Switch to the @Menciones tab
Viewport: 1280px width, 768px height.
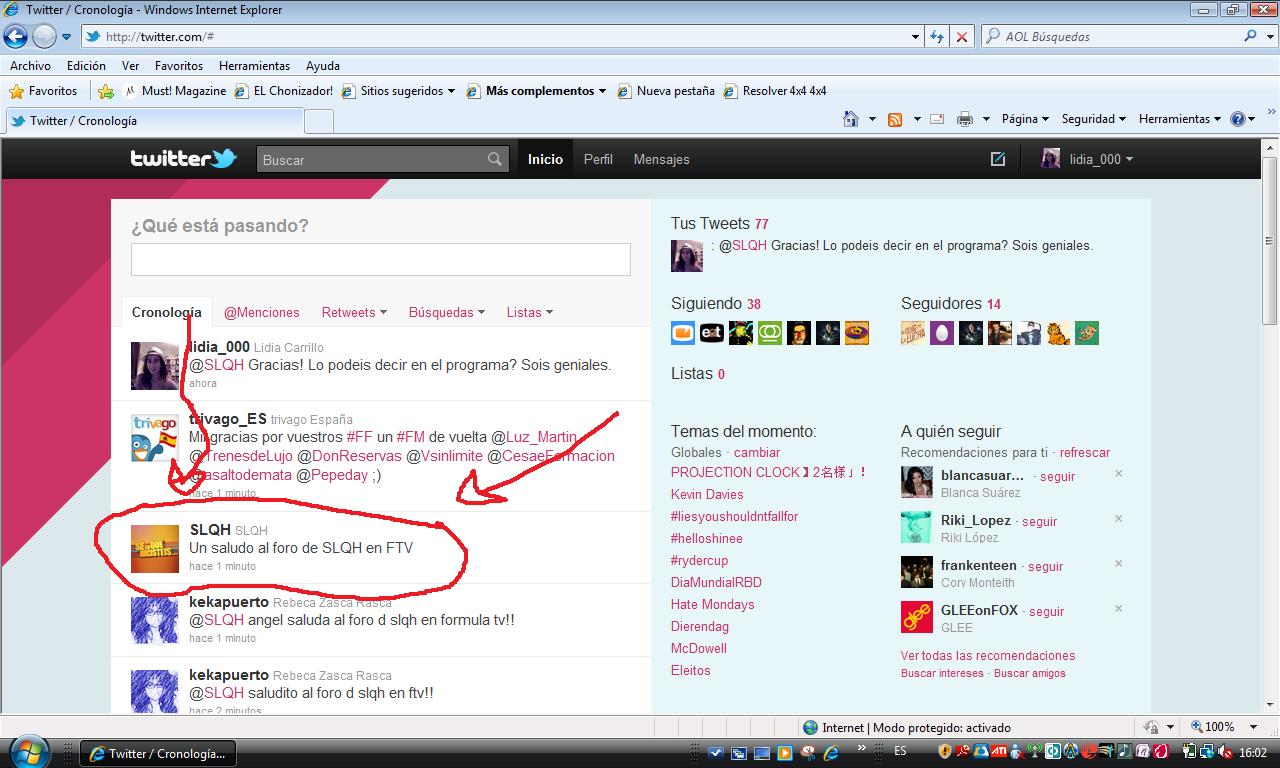(x=261, y=312)
